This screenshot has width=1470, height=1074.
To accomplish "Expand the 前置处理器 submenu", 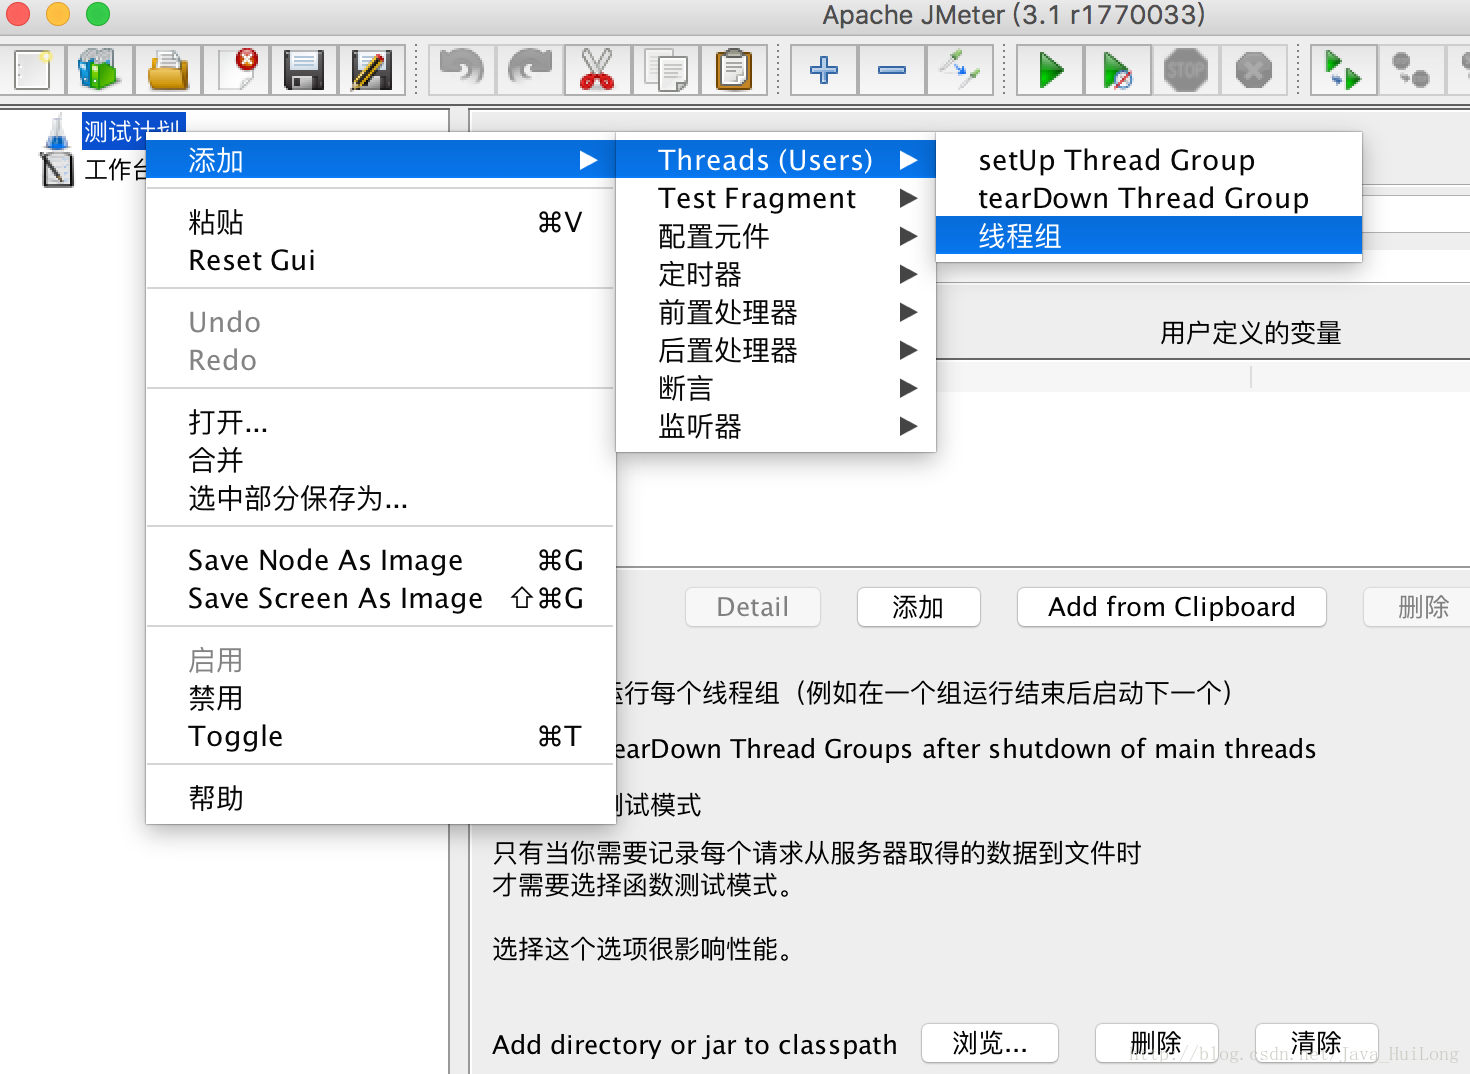I will point(776,312).
